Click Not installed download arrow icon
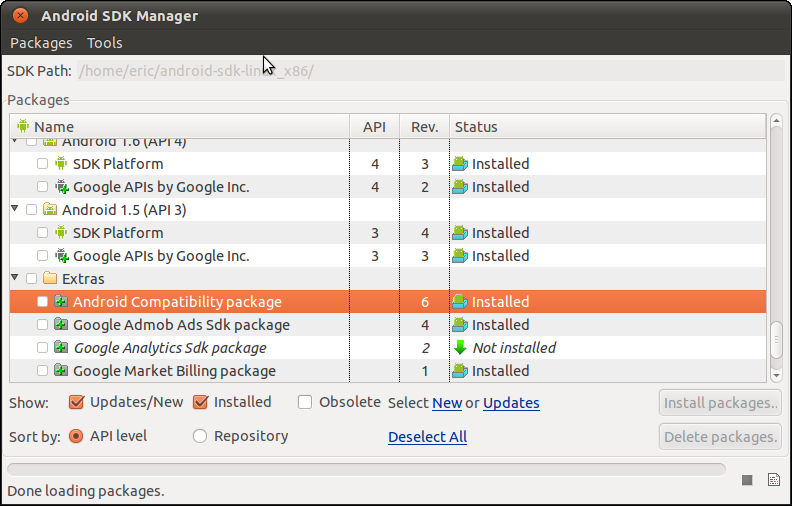This screenshot has height=506, width=792. (460, 347)
